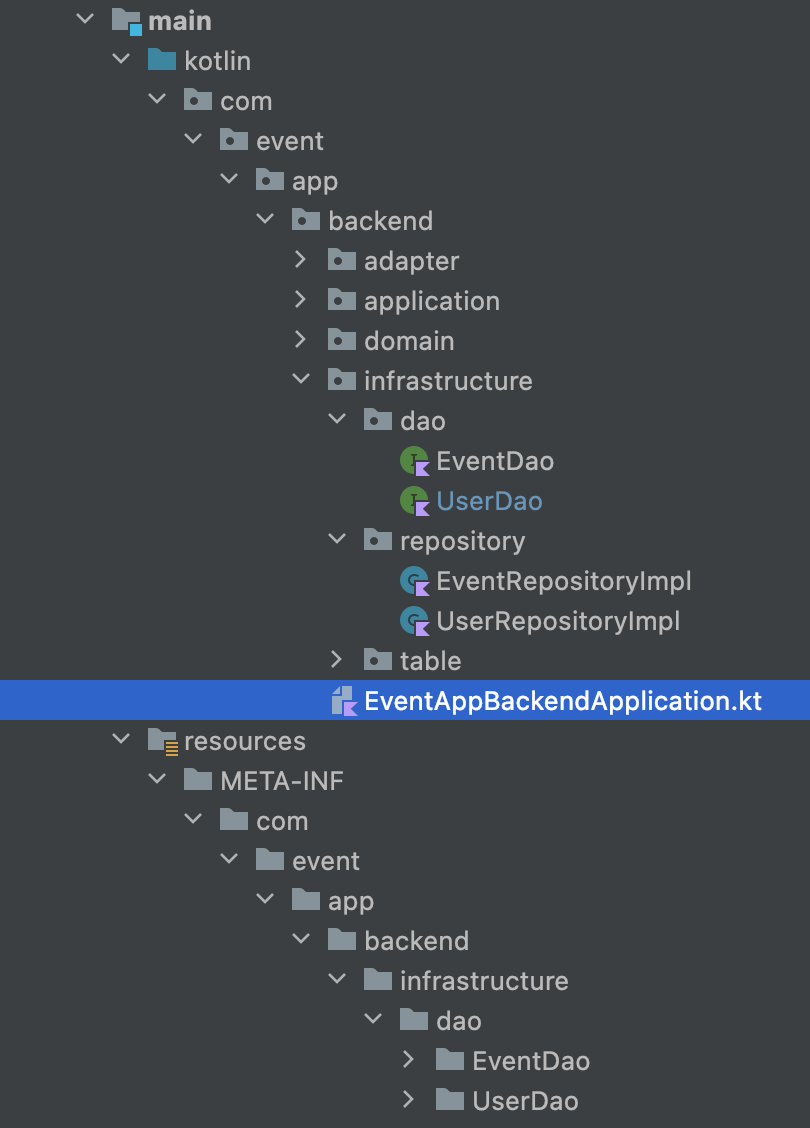Click the main module folder icon
Image resolution: width=810 pixels, height=1128 pixels.
(x=127, y=21)
